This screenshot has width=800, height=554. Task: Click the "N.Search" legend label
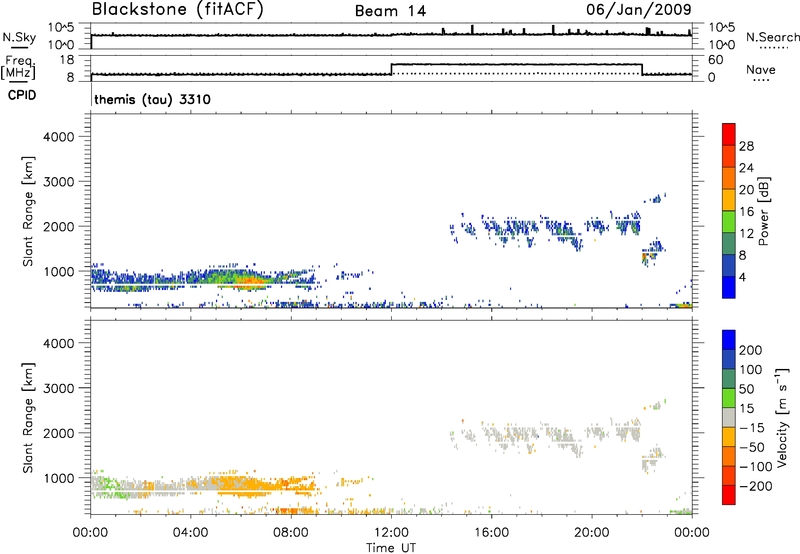[x=772, y=37]
